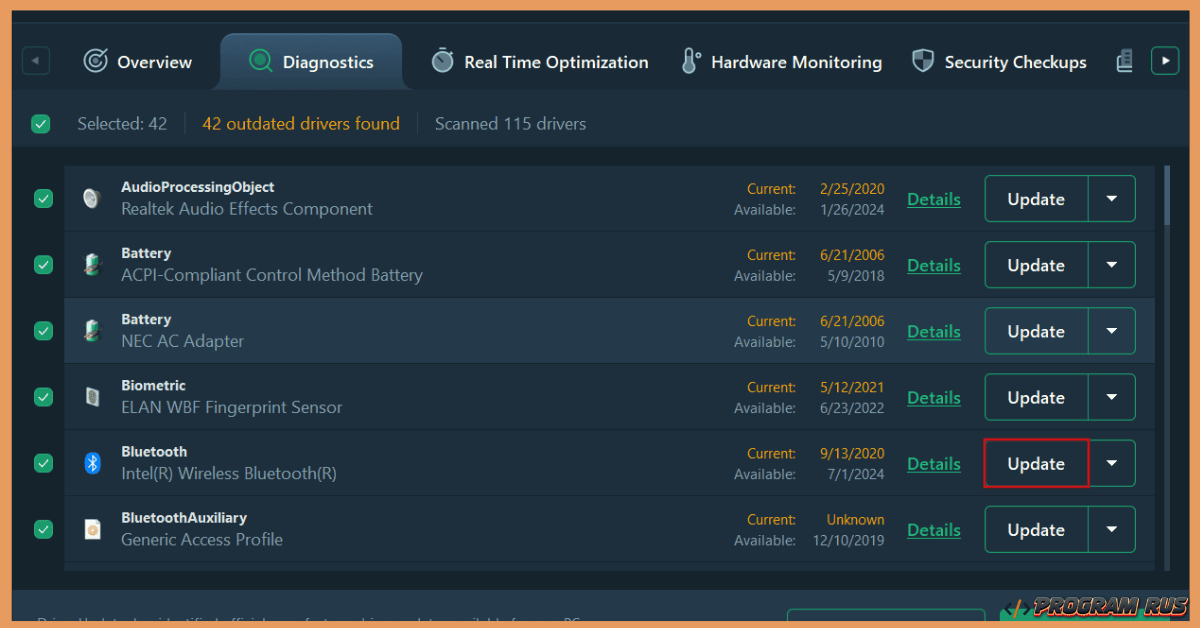Click the Diagnostics magnifier icon
The image size is (1200, 628).
point(260,61)
